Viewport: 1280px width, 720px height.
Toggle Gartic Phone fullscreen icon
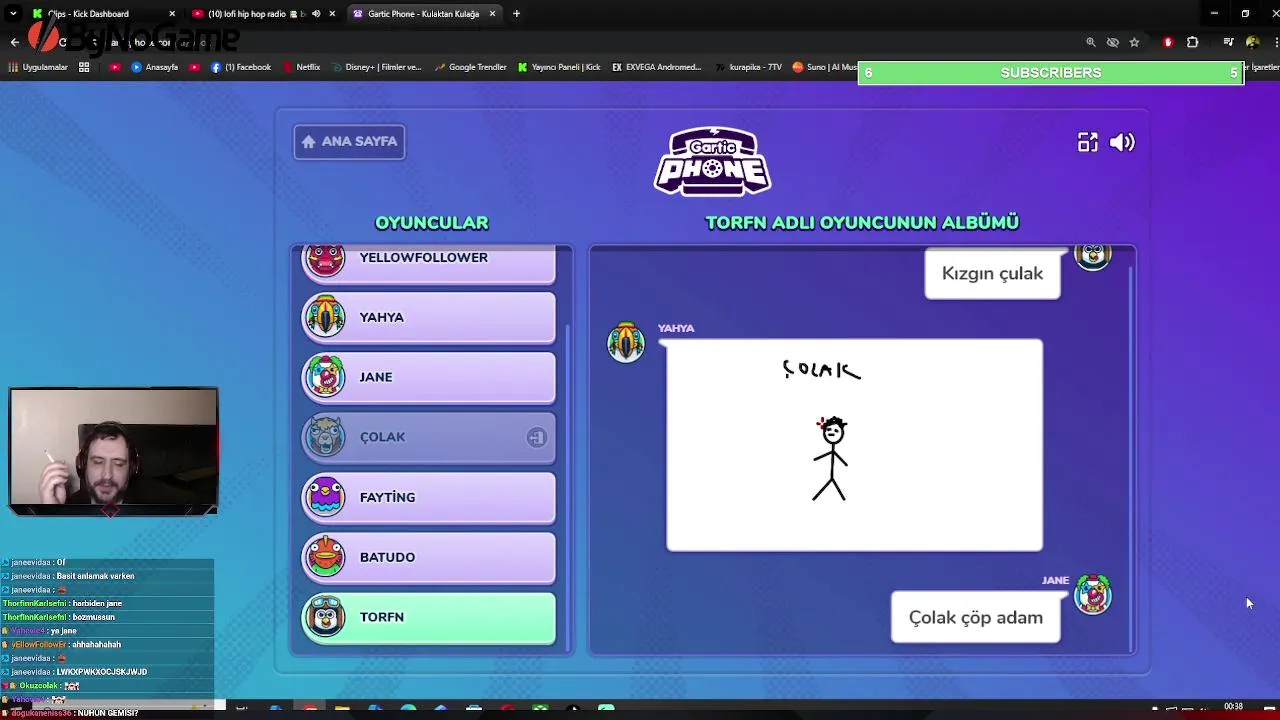point(1087,142)
